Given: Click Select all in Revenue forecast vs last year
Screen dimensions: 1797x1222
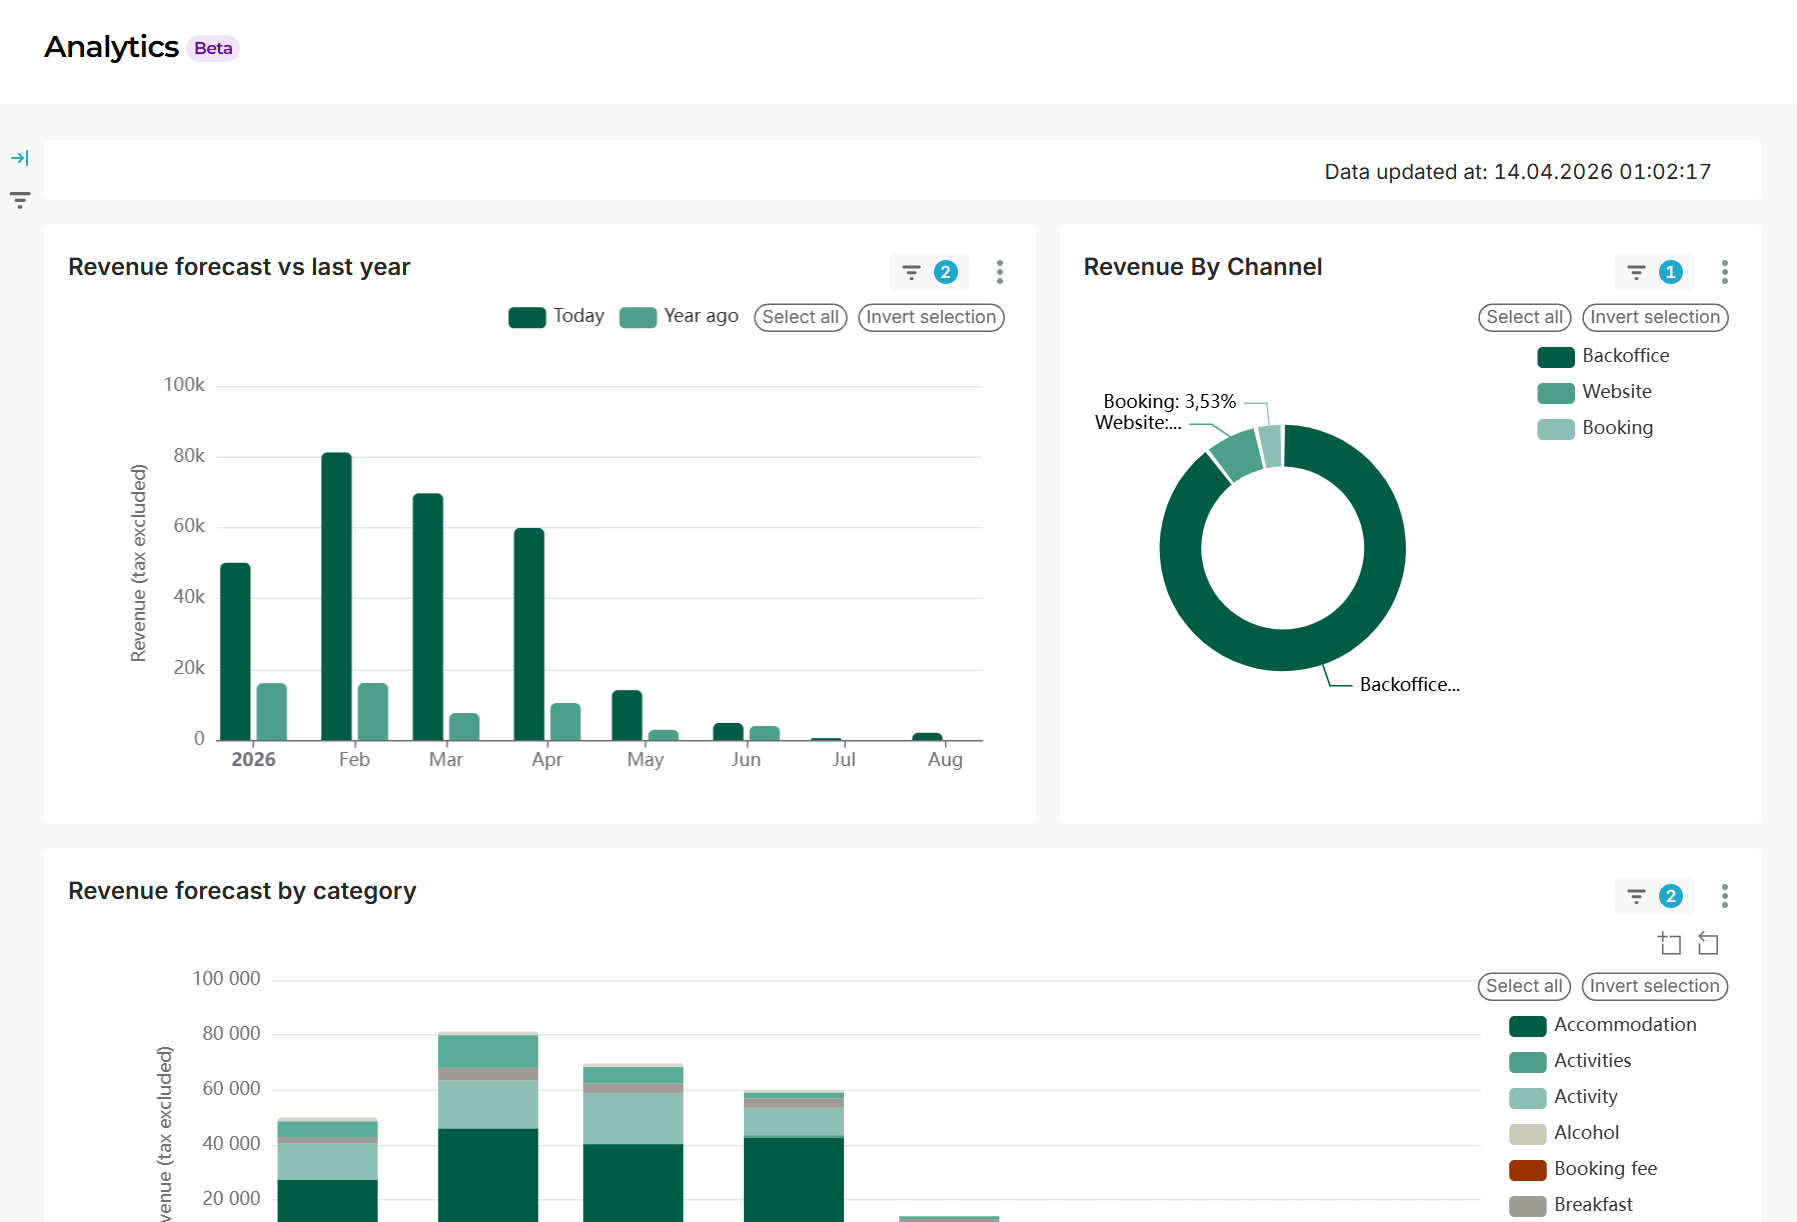Looking at the screenshot, I should click(800, 317).
